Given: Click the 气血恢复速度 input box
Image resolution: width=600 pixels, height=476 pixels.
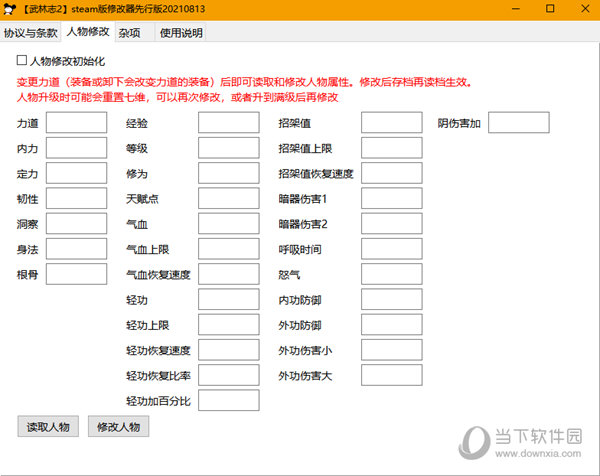Looking at the screenshot, I should point(229,274).
